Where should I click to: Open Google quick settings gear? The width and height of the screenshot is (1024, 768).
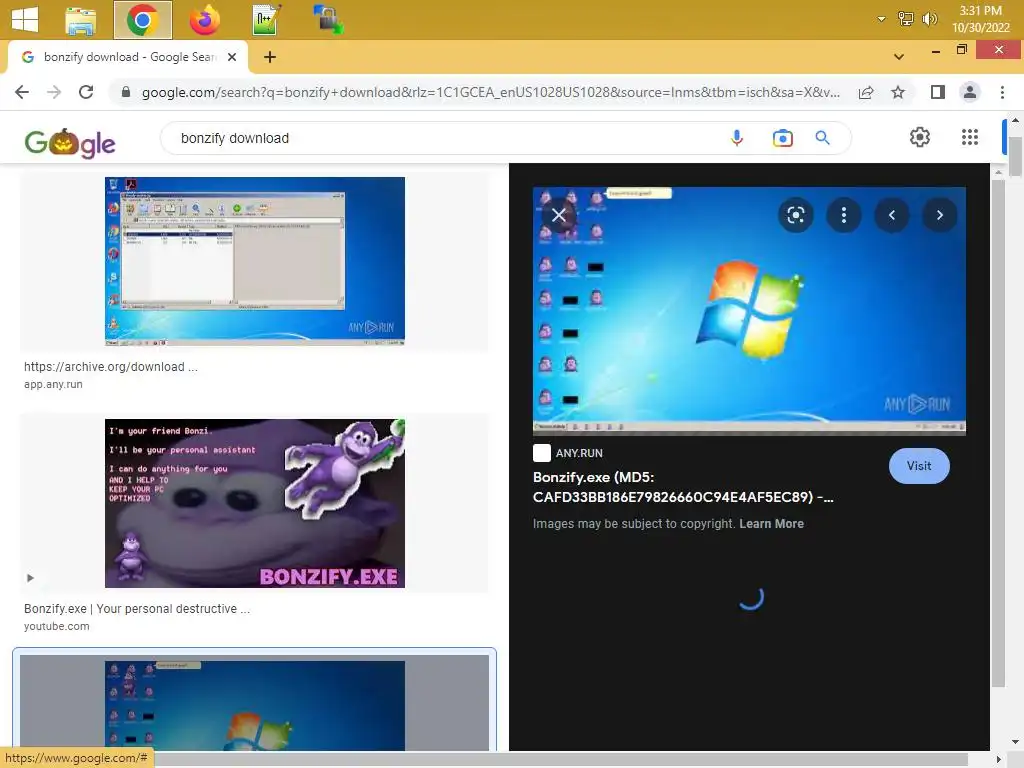[920, 137]
